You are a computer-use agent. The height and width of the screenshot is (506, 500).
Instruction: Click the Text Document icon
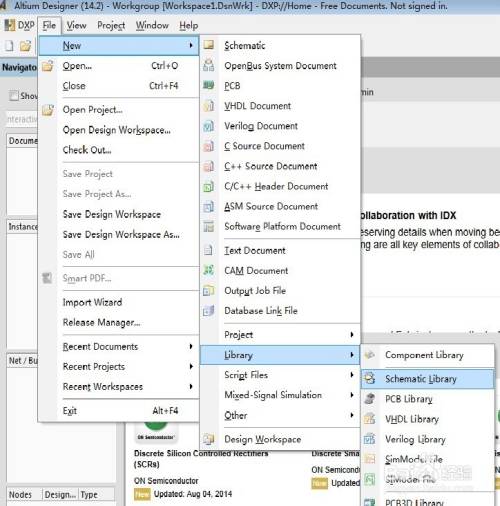209,250
